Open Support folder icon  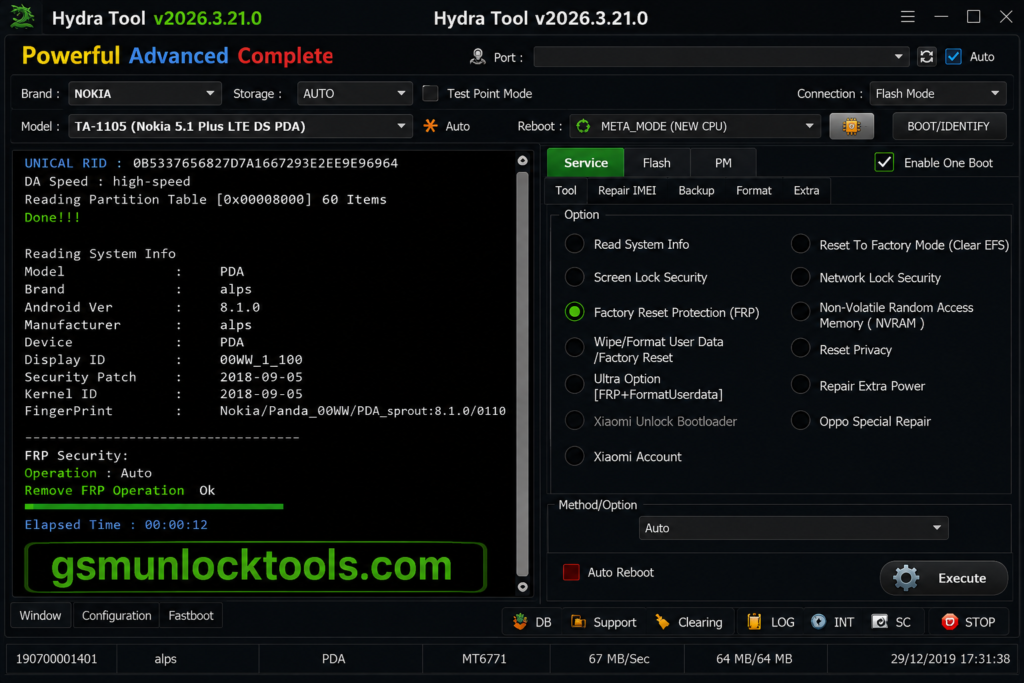tap(578, 622)
